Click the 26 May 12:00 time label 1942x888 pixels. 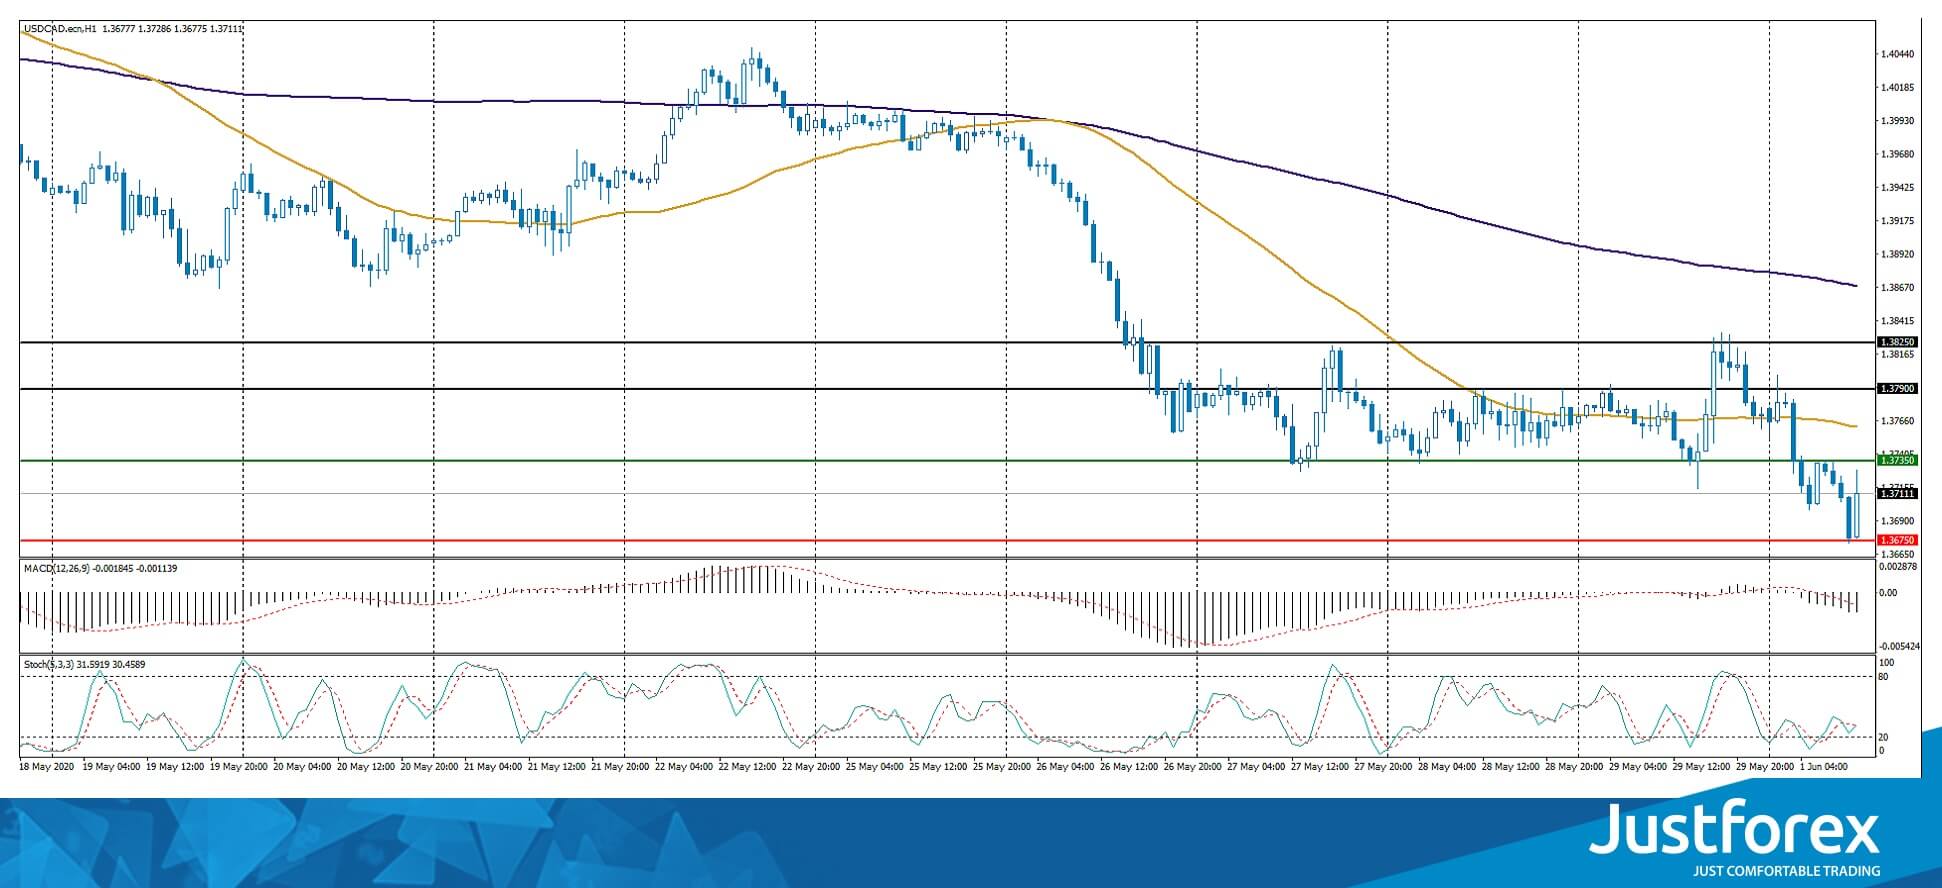[1130, 767]
